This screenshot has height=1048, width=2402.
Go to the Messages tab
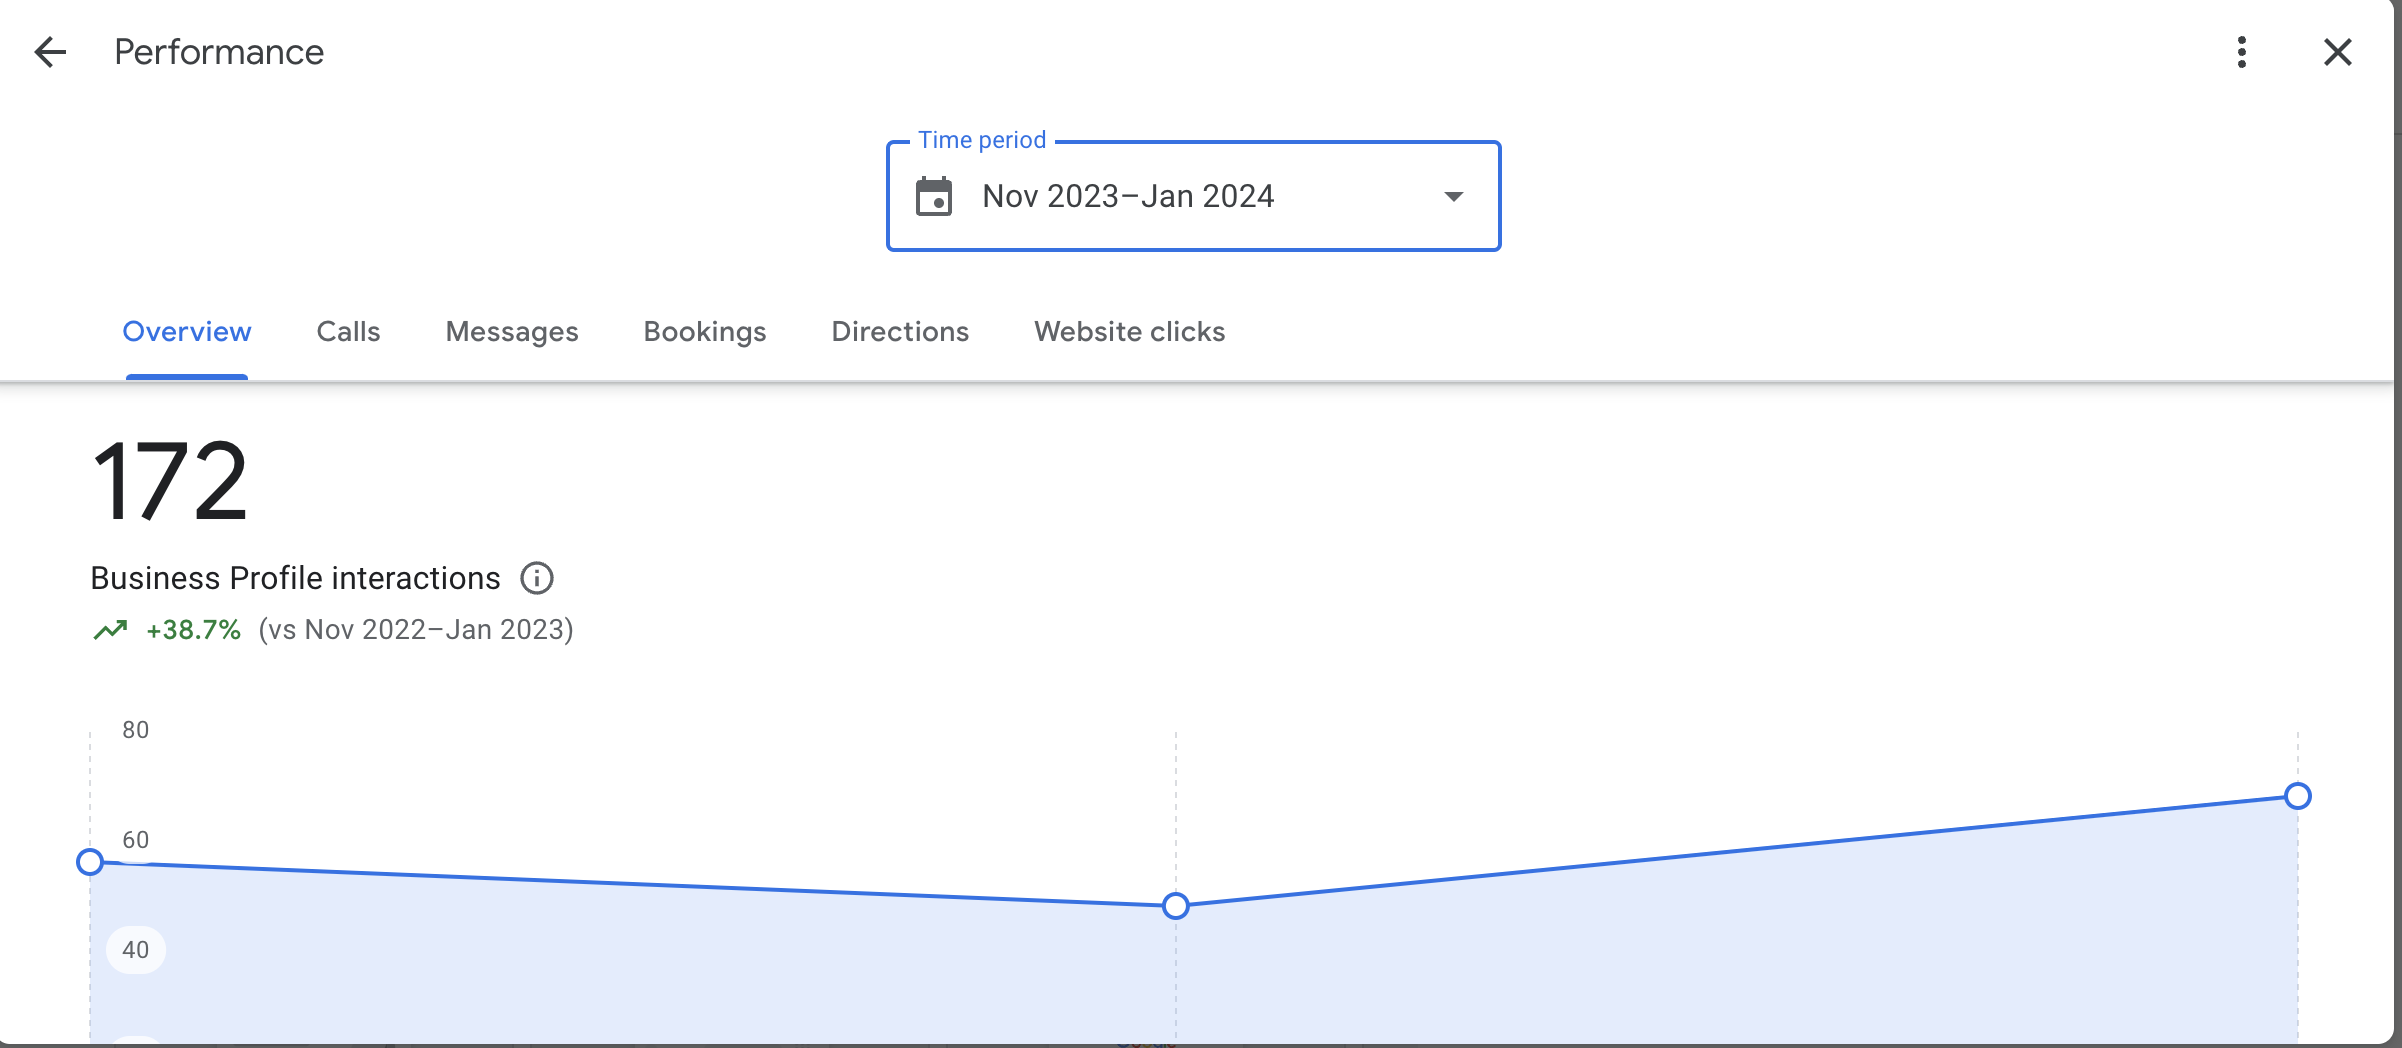click(512, 332)
